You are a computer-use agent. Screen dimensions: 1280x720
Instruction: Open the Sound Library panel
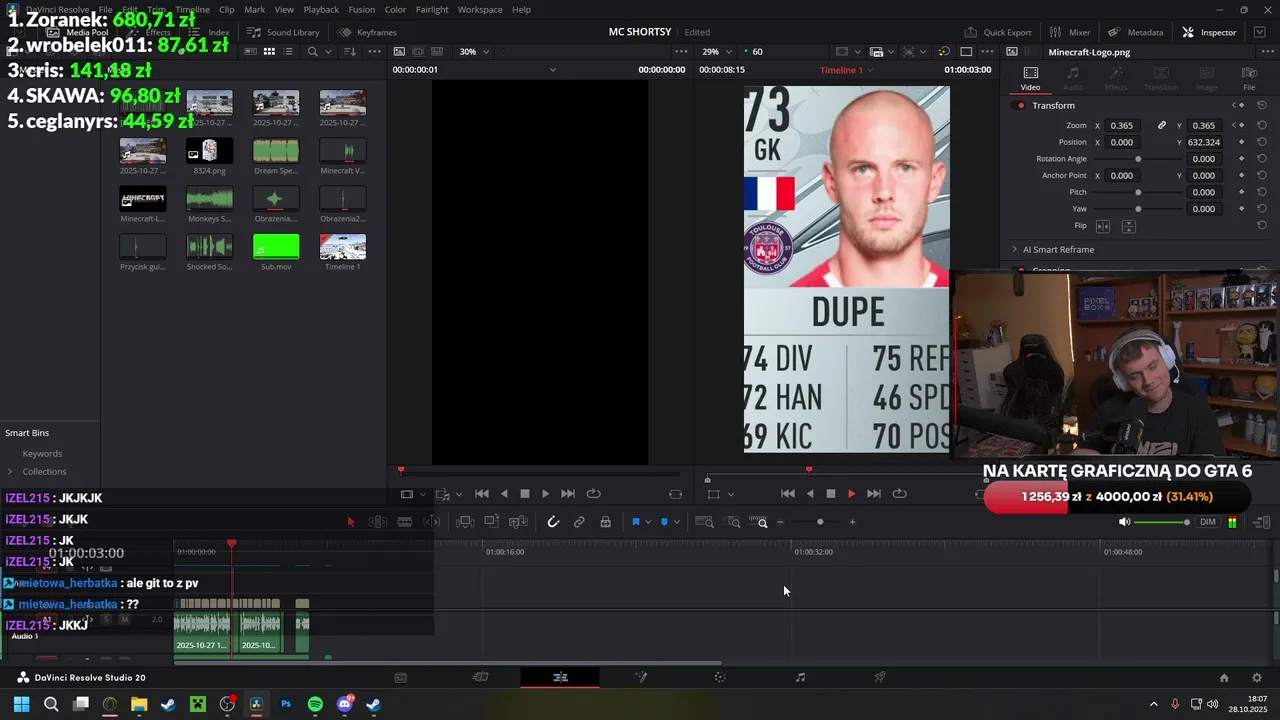[x=284, y=32]
